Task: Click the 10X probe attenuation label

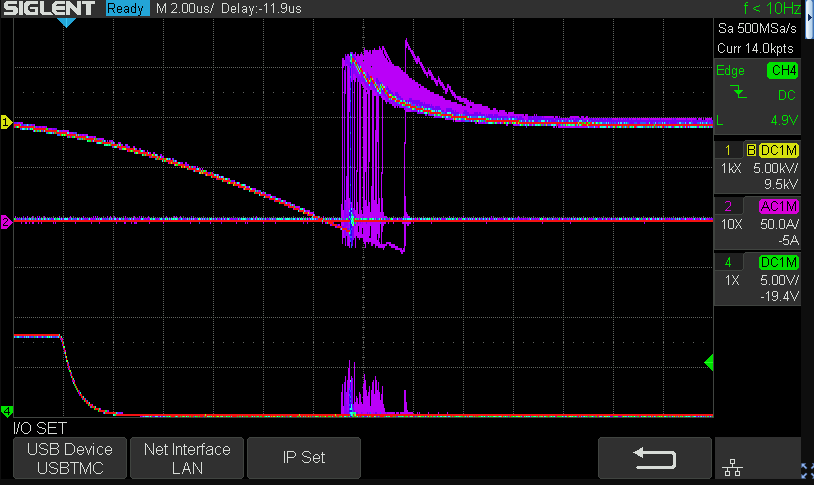Action: [x=731, y=224]
